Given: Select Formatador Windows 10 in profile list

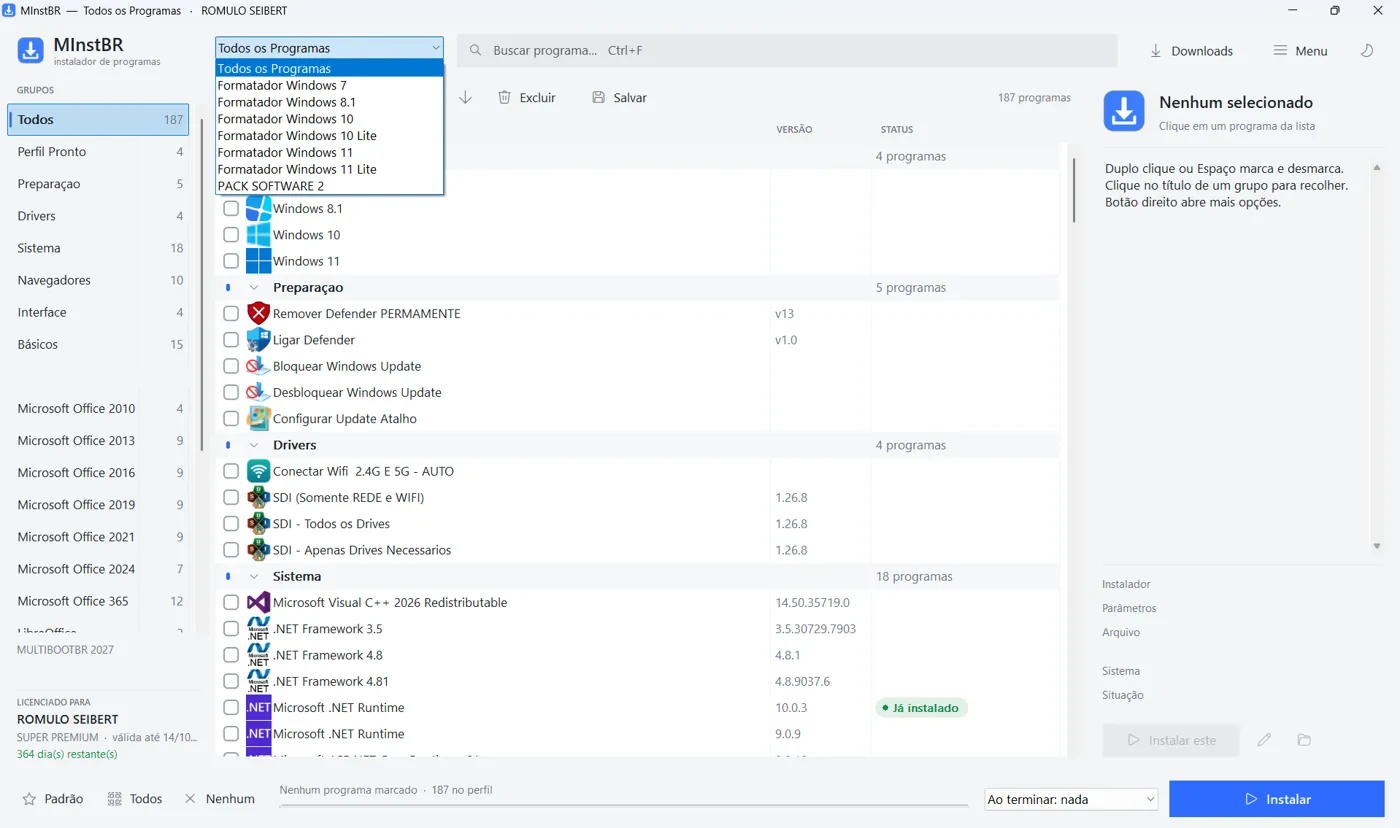Looking at the screenshot, I should tap(329, 119).
